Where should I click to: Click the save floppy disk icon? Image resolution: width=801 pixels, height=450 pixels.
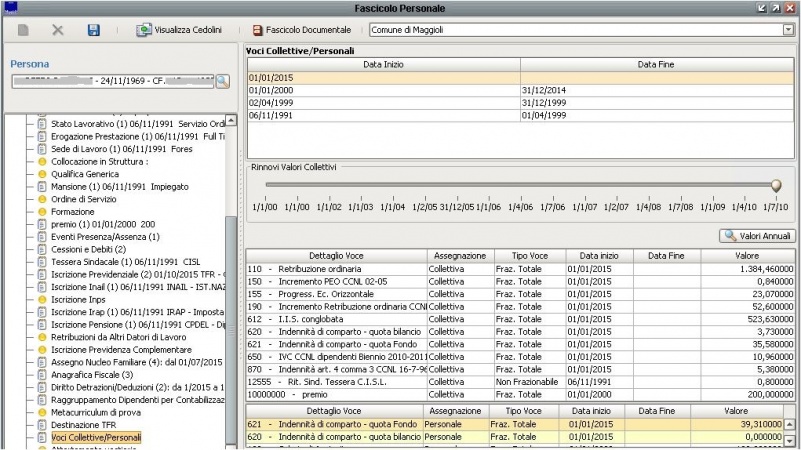[x=93, y=30]
